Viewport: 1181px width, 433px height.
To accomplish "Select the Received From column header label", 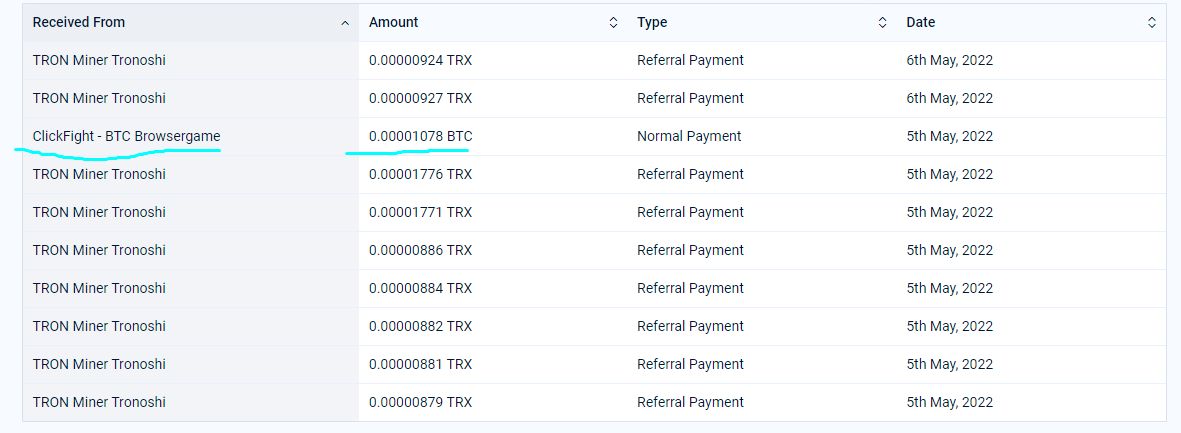I will click(79, 22).
